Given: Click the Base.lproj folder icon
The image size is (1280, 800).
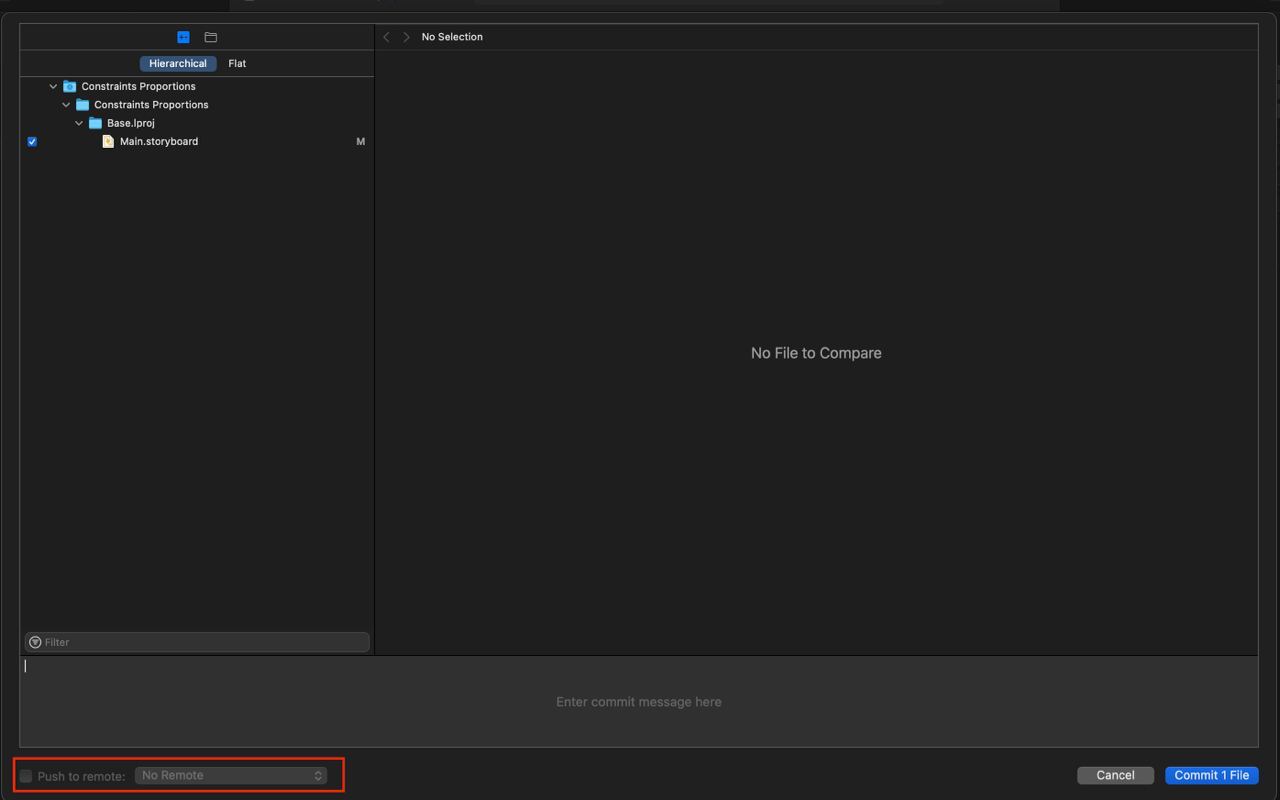Looking at the screenshot, I should 95,123.
